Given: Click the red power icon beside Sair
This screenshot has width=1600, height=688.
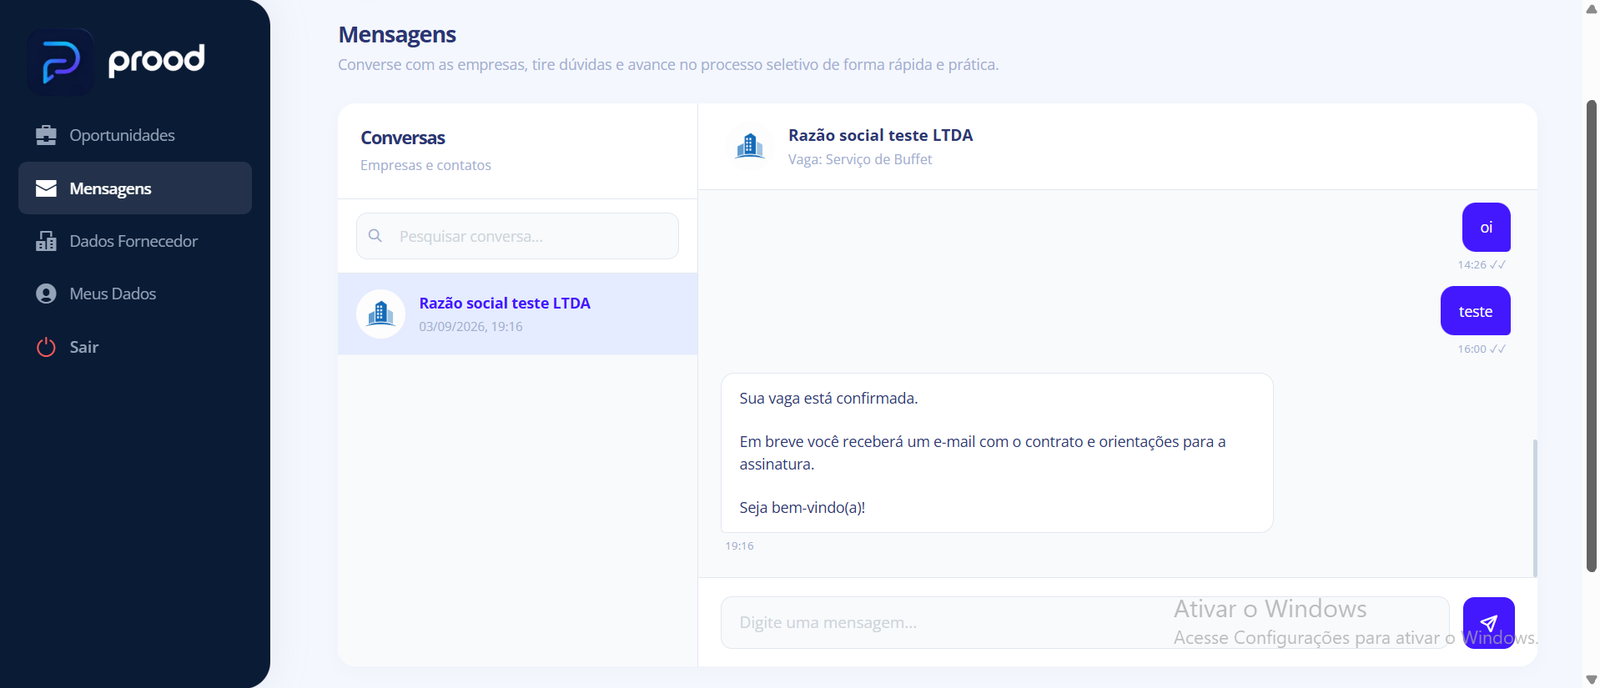Looking at the screenshot, I should click(x=46, y=347).
